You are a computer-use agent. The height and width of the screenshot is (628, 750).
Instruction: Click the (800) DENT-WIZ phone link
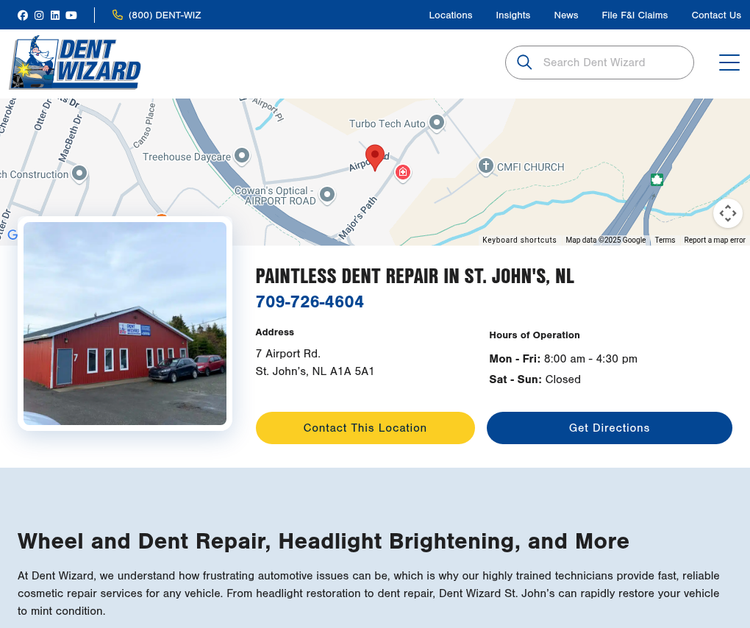pyautogui.click(x=156, y=15)
